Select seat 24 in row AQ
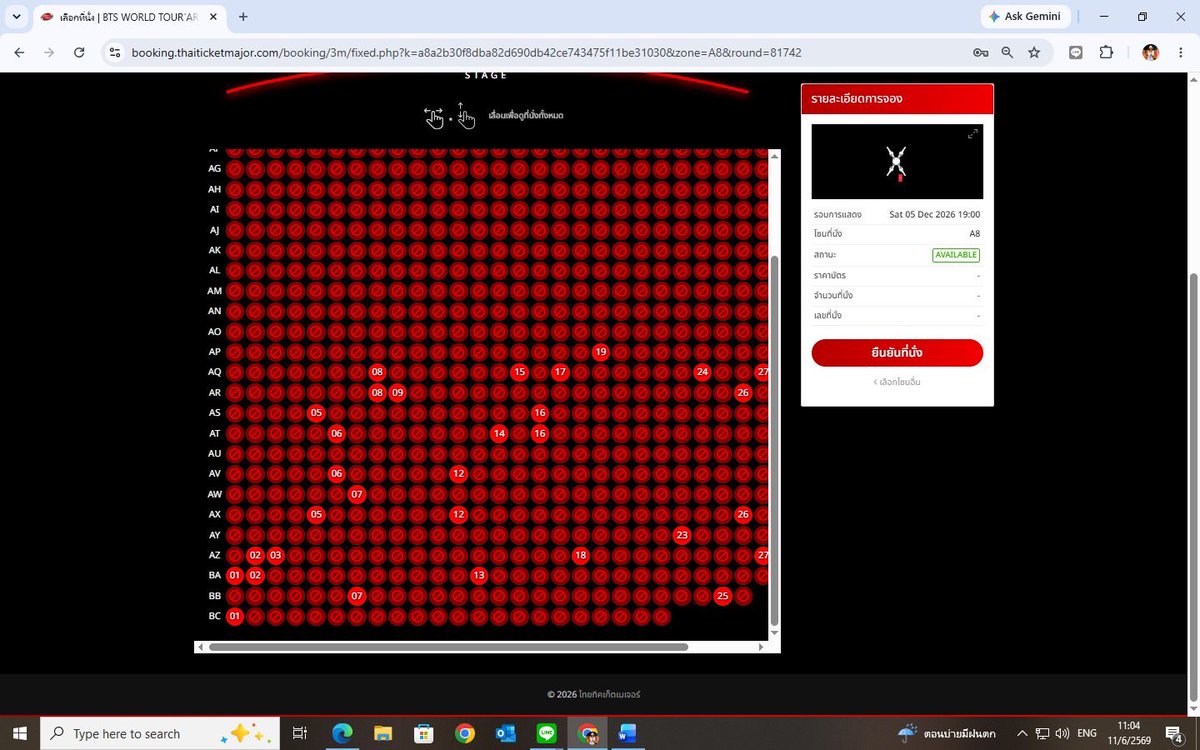This screenshot has height=750, width=1200. coord(702,372)
